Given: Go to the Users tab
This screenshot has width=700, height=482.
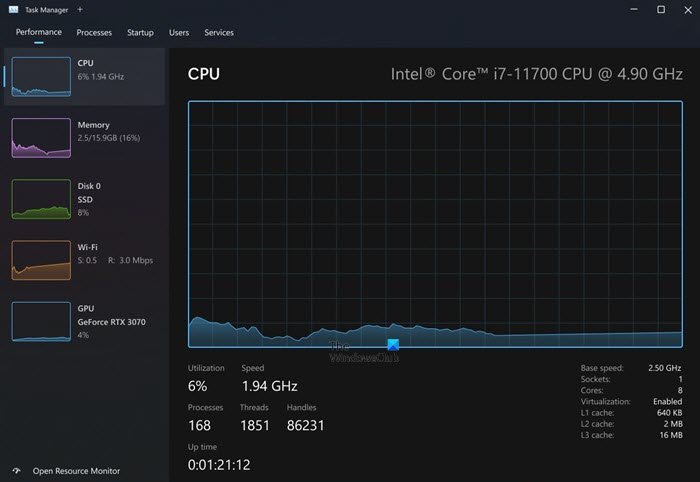Looking at the screenshot, I should 179,33.
